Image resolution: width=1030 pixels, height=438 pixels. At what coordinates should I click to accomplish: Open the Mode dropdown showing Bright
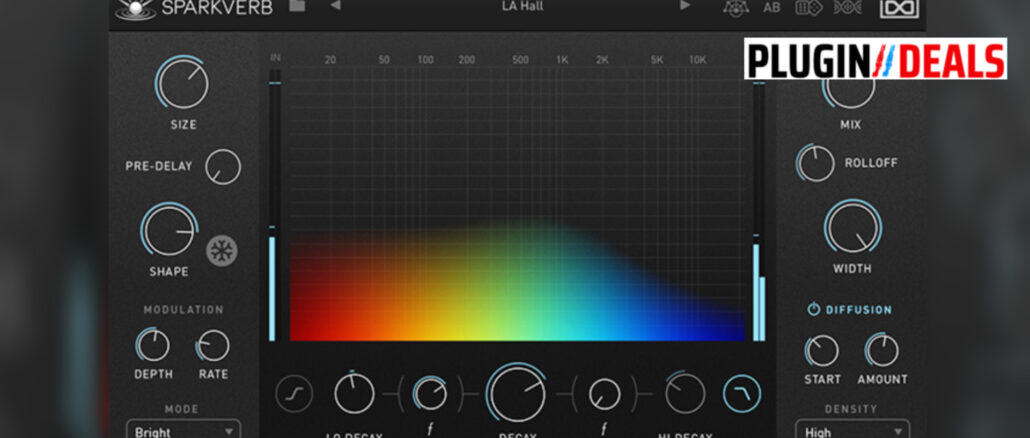coord(183,430)
